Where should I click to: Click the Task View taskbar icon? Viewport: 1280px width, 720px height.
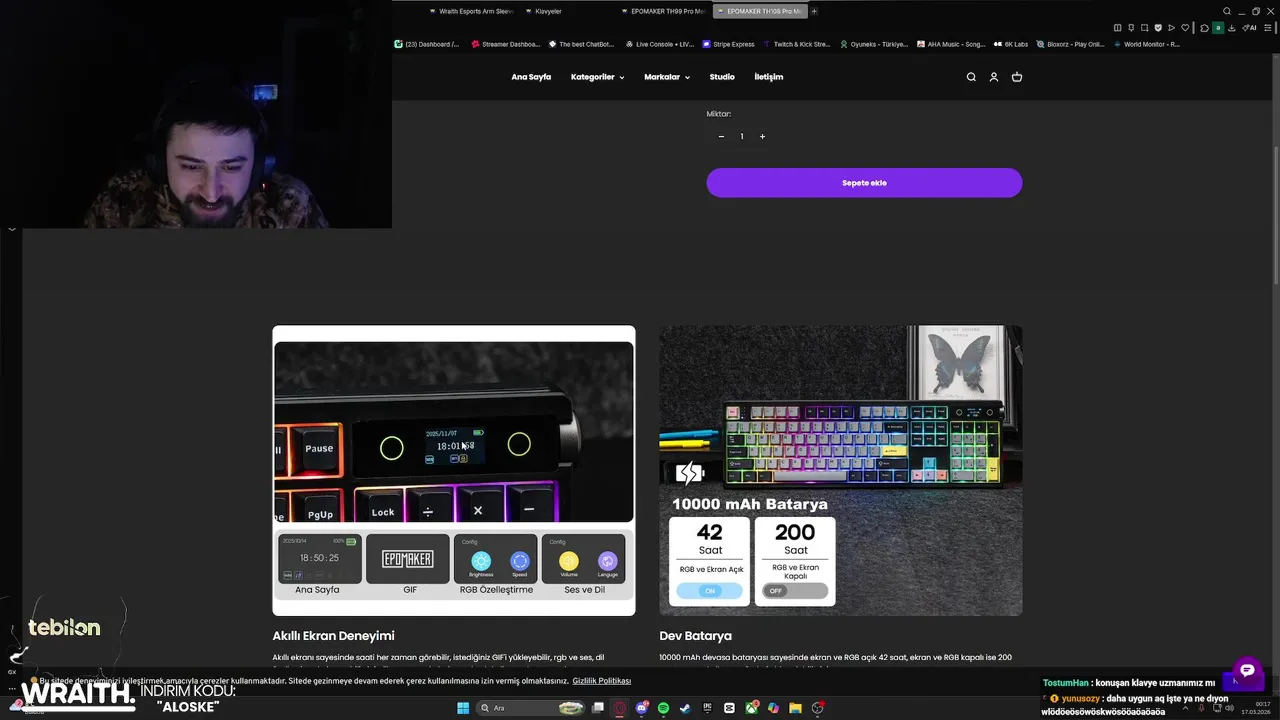pyautogui.click(x=598, y=708)
